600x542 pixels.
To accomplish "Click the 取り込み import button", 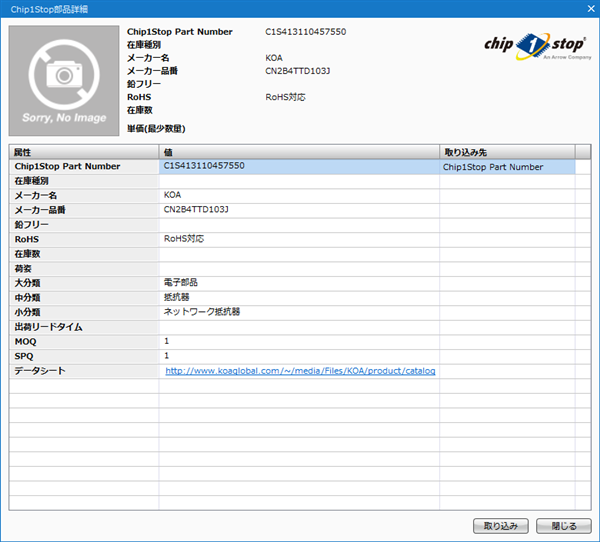I will [x=501, y=526].
